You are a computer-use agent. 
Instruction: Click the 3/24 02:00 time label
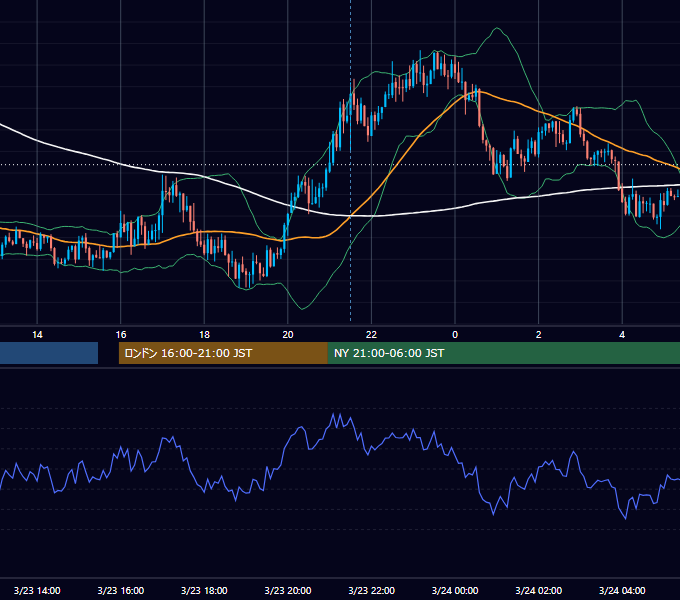539,590
